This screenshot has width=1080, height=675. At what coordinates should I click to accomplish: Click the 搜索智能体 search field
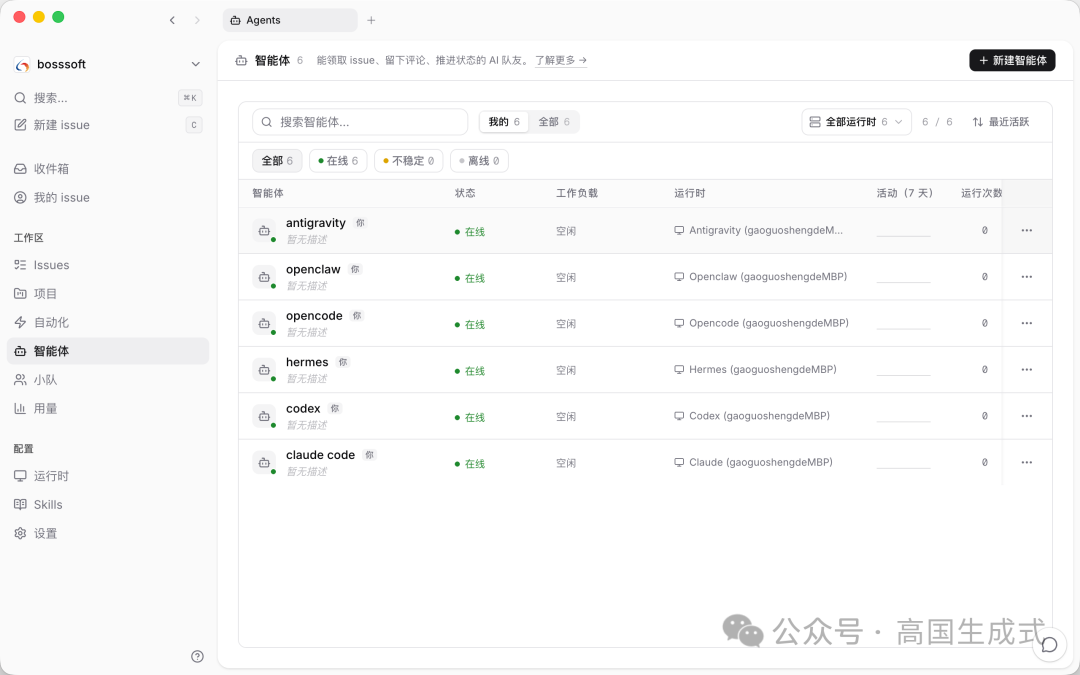(360, 122)
